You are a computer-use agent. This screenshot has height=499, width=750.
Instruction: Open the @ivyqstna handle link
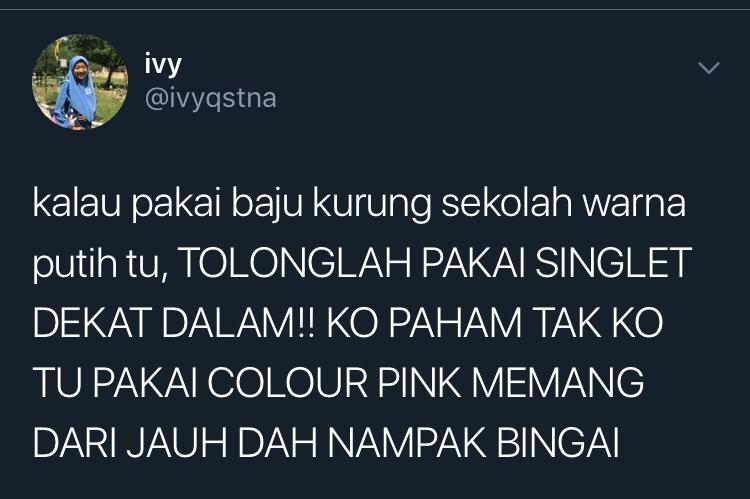(210, 99)
